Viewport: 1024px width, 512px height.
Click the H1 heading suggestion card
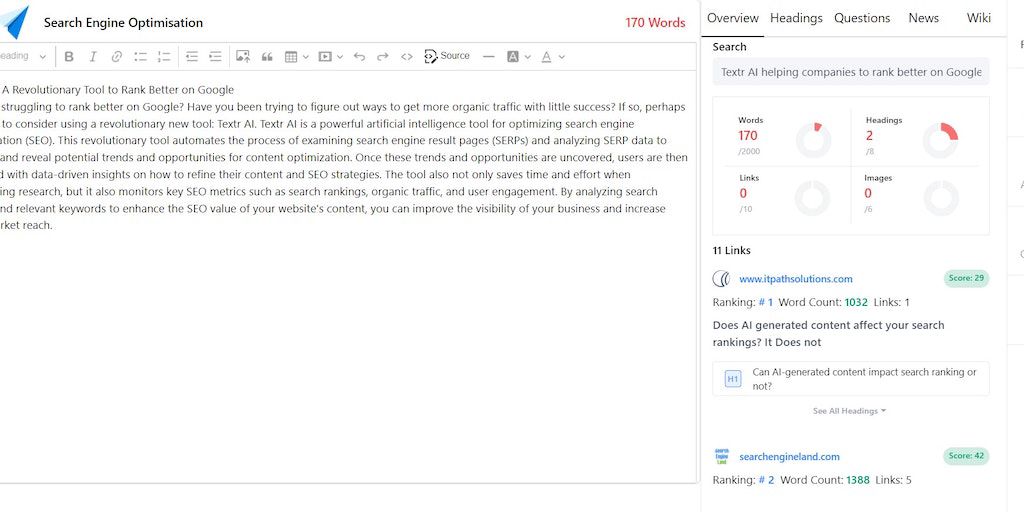tap(851, 379)
